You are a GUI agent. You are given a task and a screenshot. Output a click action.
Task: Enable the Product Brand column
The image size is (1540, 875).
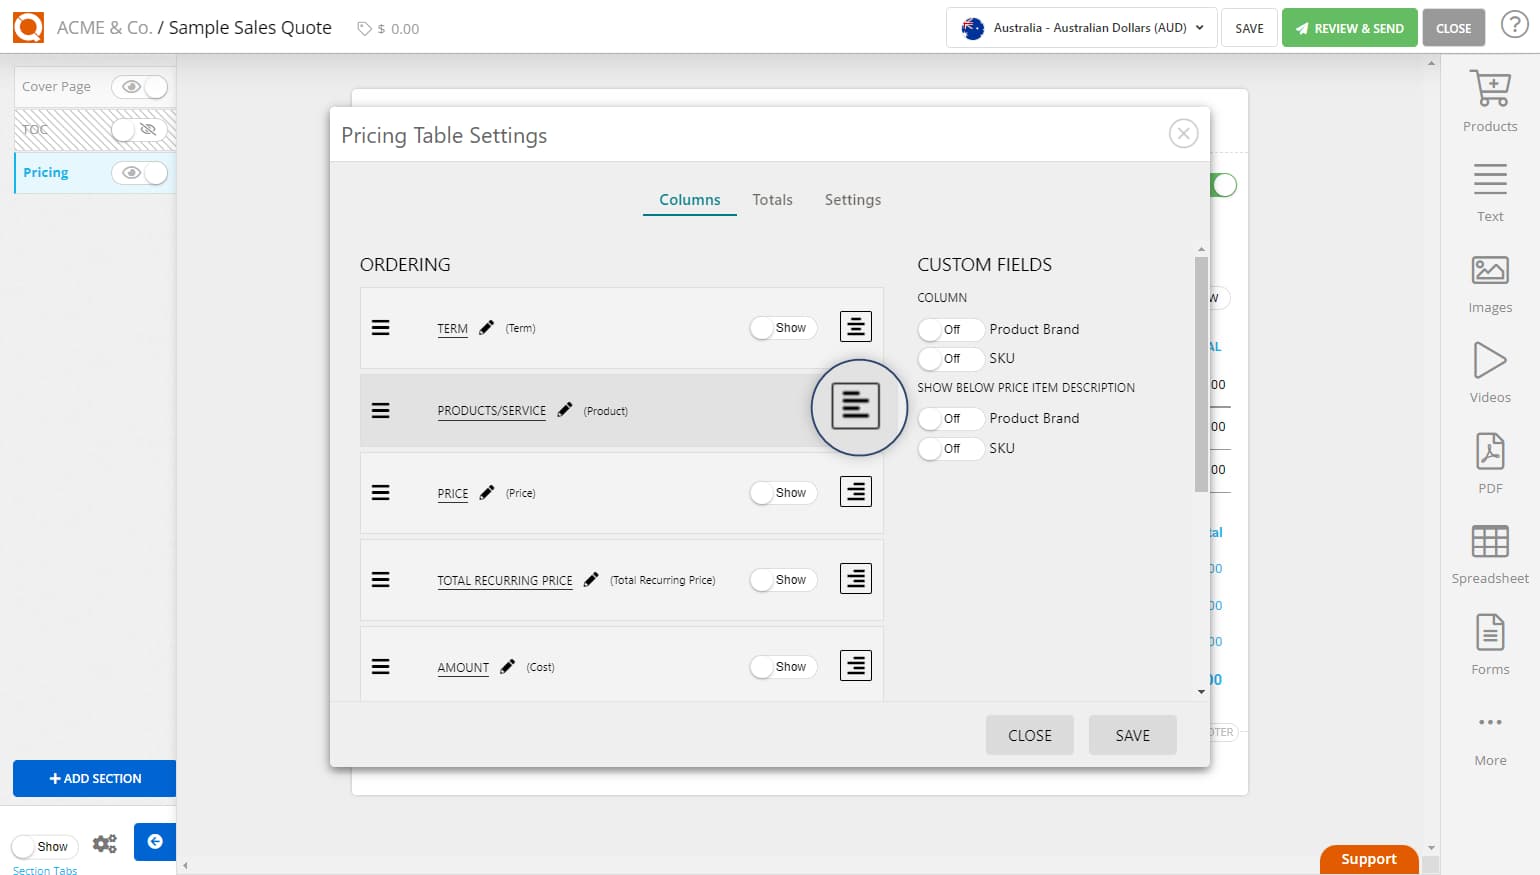pos(949,329)
